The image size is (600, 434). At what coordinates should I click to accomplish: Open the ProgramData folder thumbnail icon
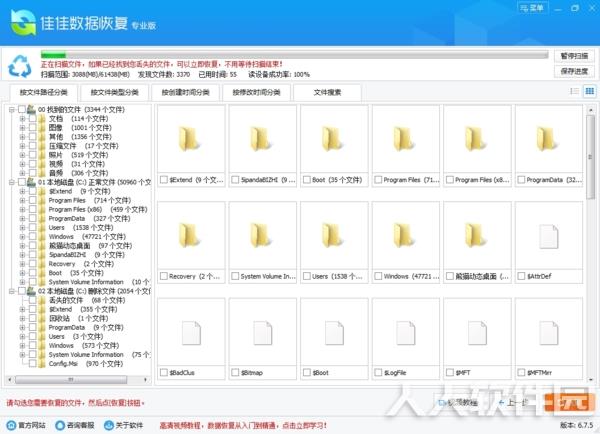coord(546,139)
